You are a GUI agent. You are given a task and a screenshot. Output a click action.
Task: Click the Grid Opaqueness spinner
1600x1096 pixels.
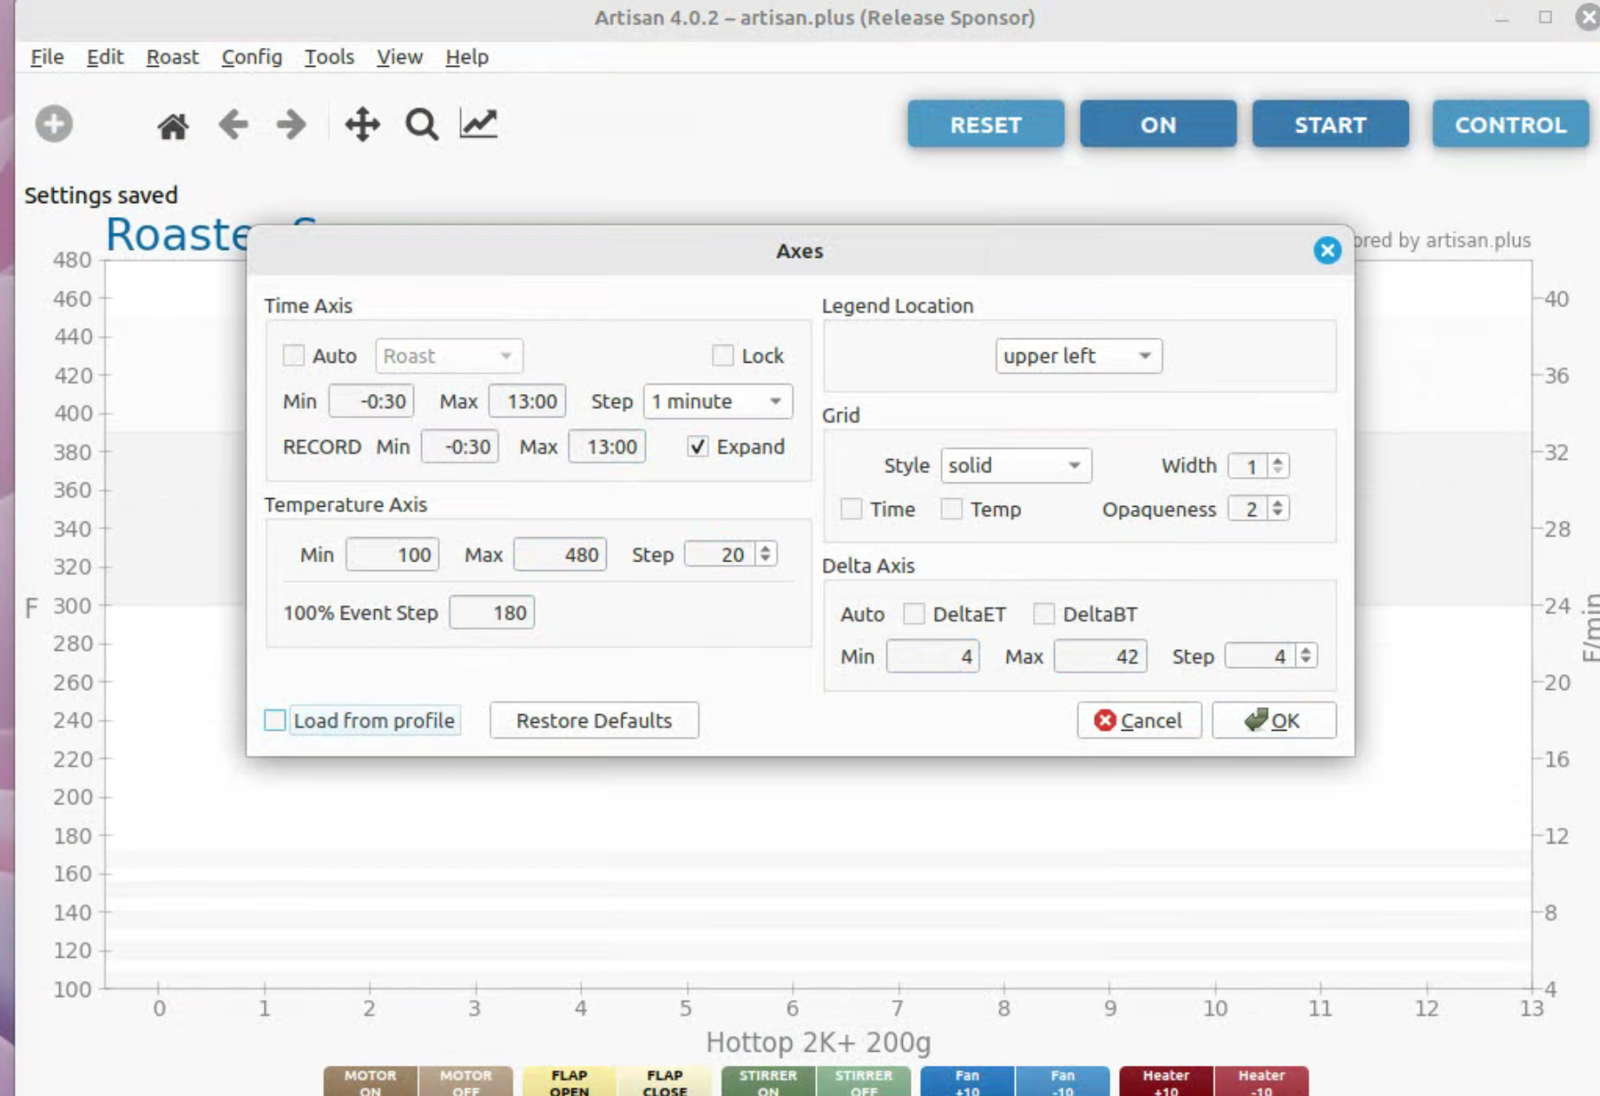pyautogui.click(x=1258, y=509)
